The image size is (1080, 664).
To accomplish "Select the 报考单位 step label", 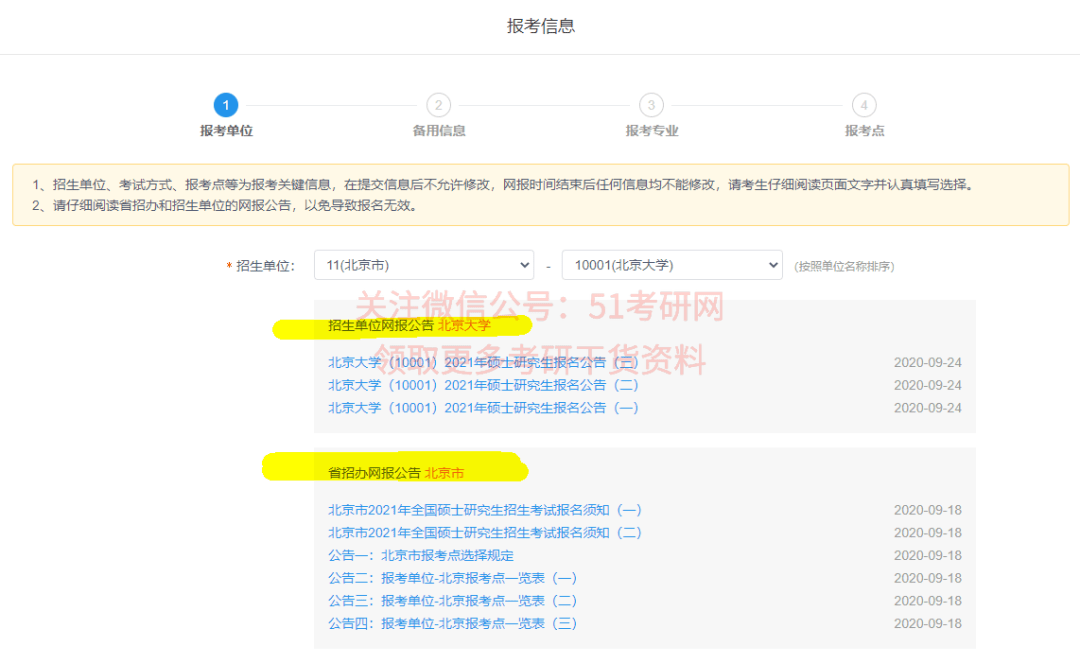I will (x=227, y=131).
